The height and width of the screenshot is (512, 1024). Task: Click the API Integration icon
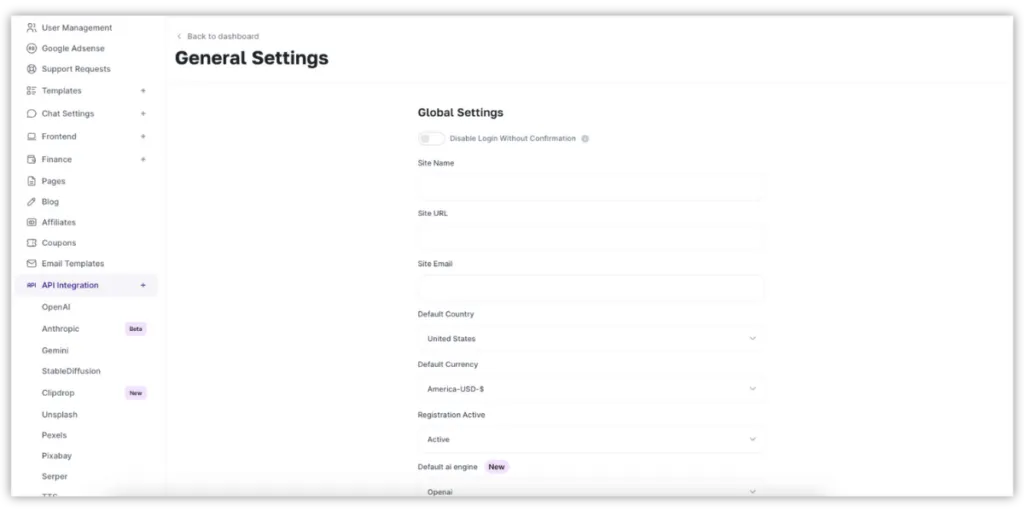pyautogui.click(x=31, y=285)
